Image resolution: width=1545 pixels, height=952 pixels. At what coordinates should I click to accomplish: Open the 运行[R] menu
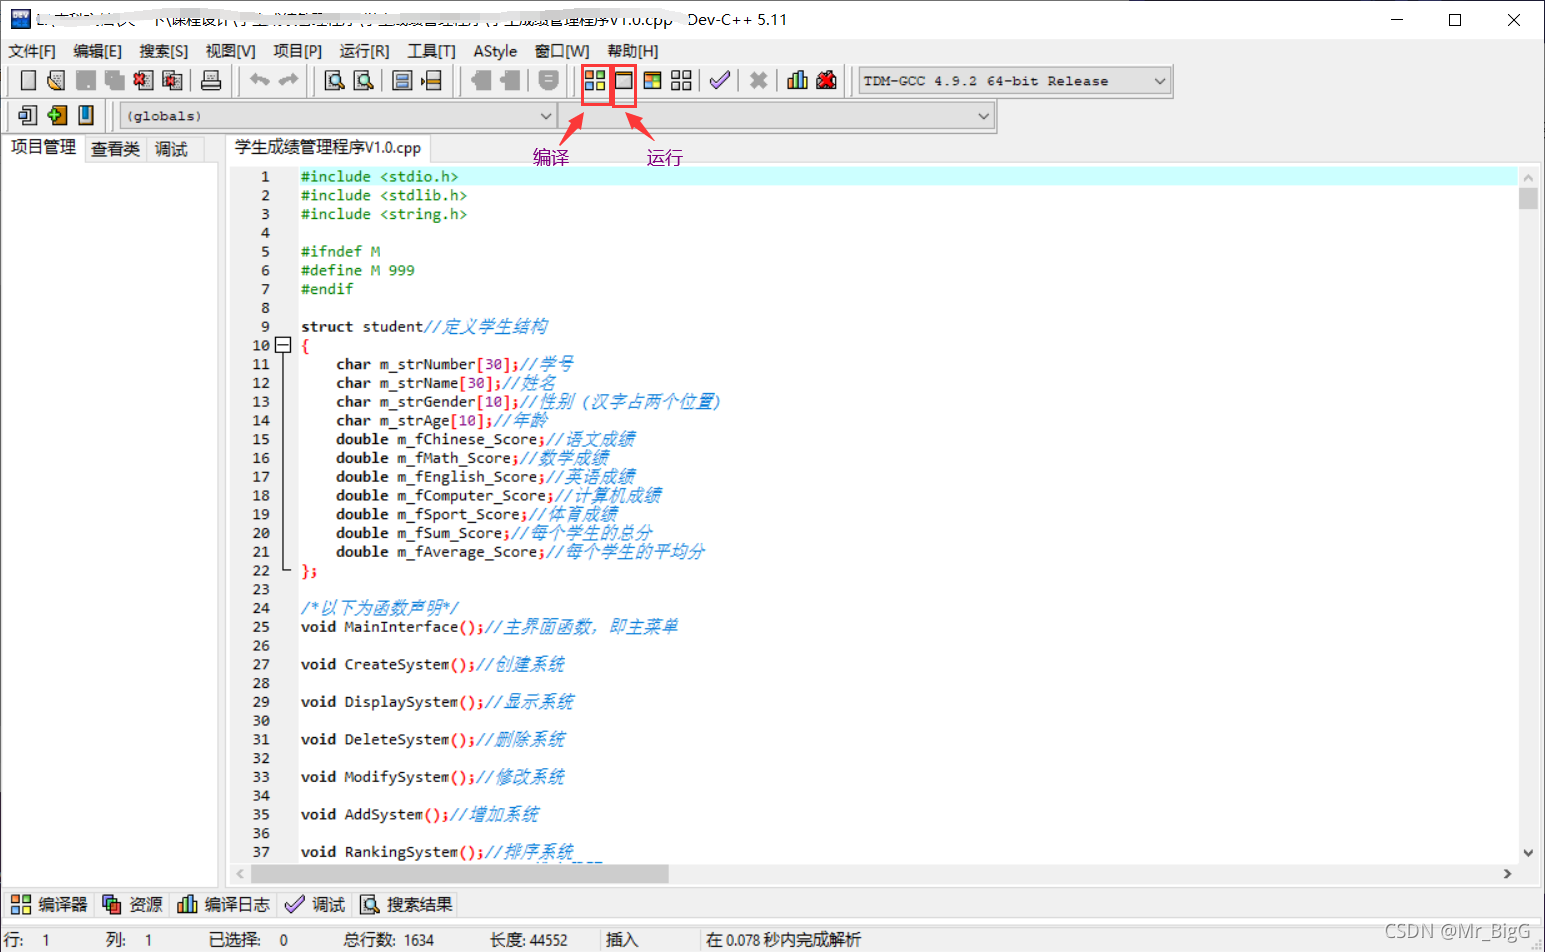click(364, 51)
